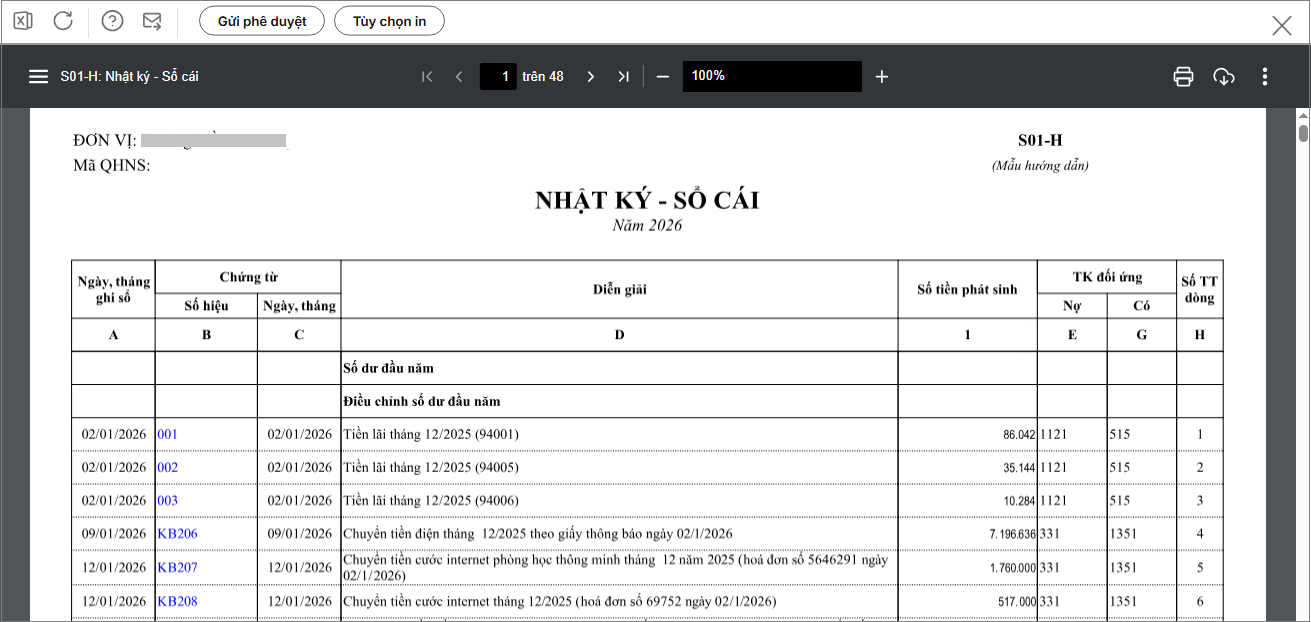This screenshot has width=1311, height=622.
Task: Zoom in with the plus button
Action: 881,76
